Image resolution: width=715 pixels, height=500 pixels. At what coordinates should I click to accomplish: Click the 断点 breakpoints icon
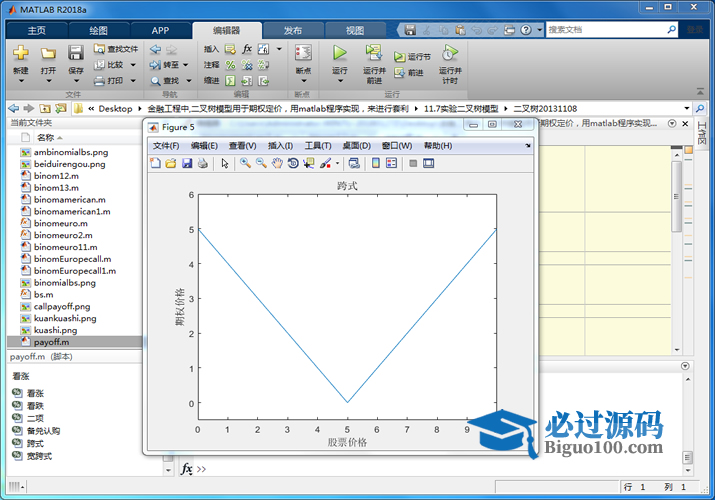click(303, 53)
